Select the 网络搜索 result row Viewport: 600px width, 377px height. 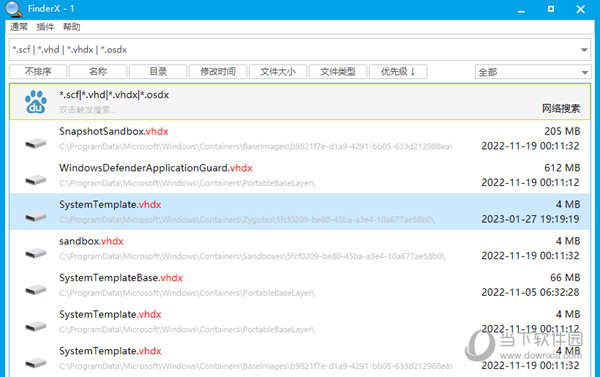300,102
